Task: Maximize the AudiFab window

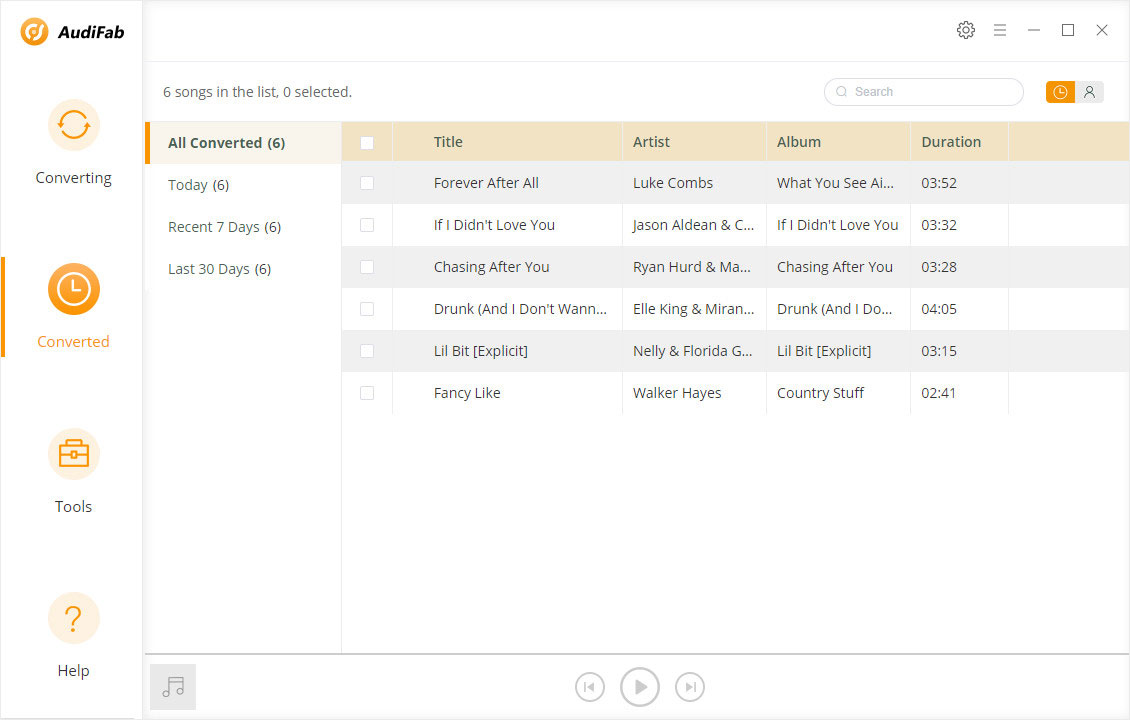Action: (1068, 30)
